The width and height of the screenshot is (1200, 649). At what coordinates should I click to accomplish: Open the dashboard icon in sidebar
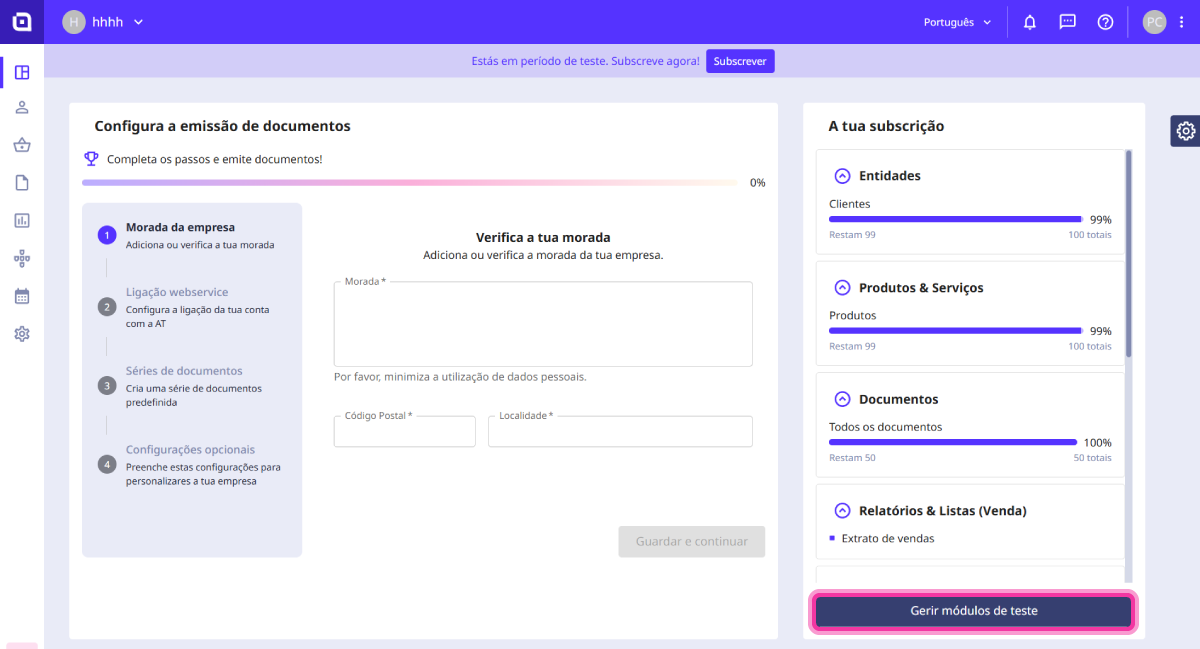click(22, 72)
